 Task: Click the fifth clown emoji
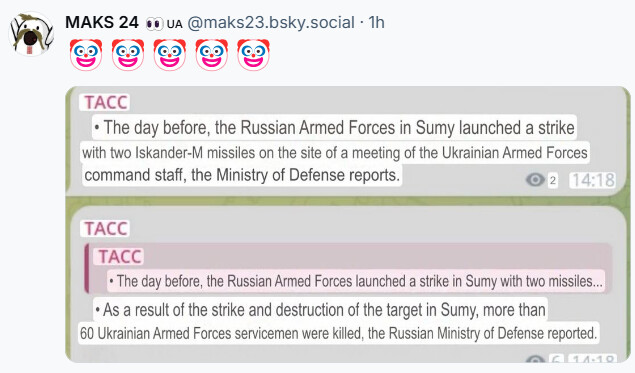click(254, 55)
